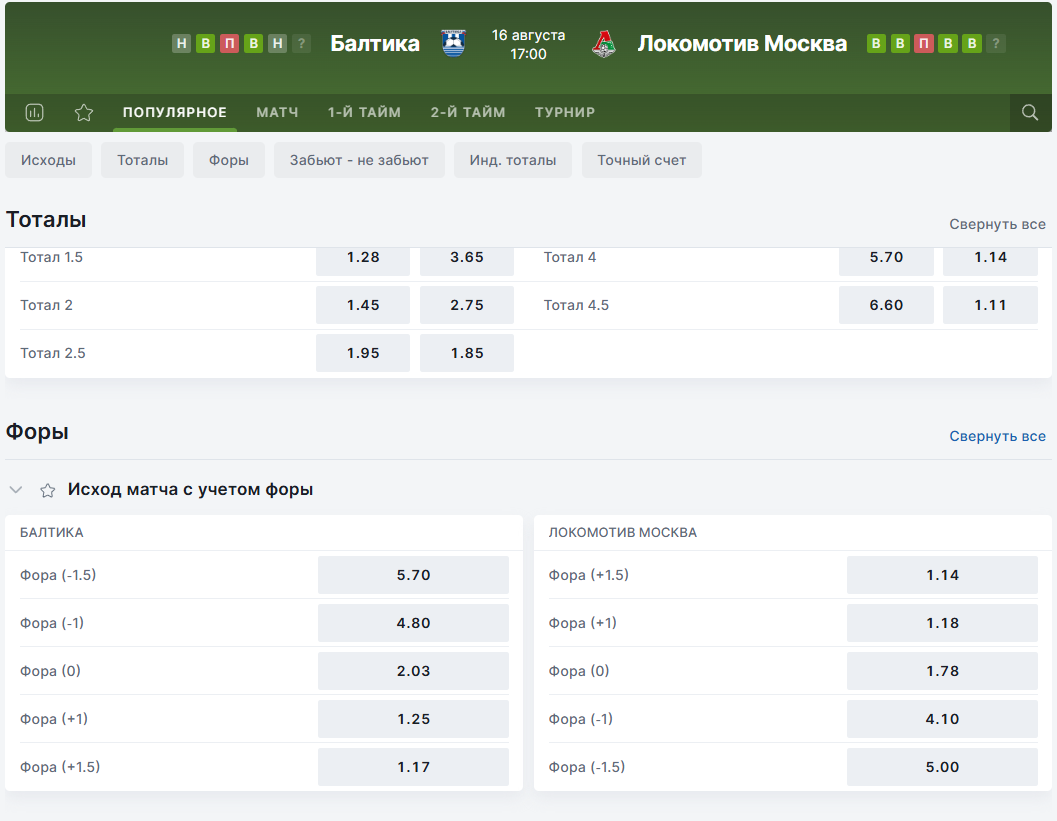Bet Локомотив Фора (-1.5) at 5.00
Viewport: 1057px width, 821px height.
(942, 767)
